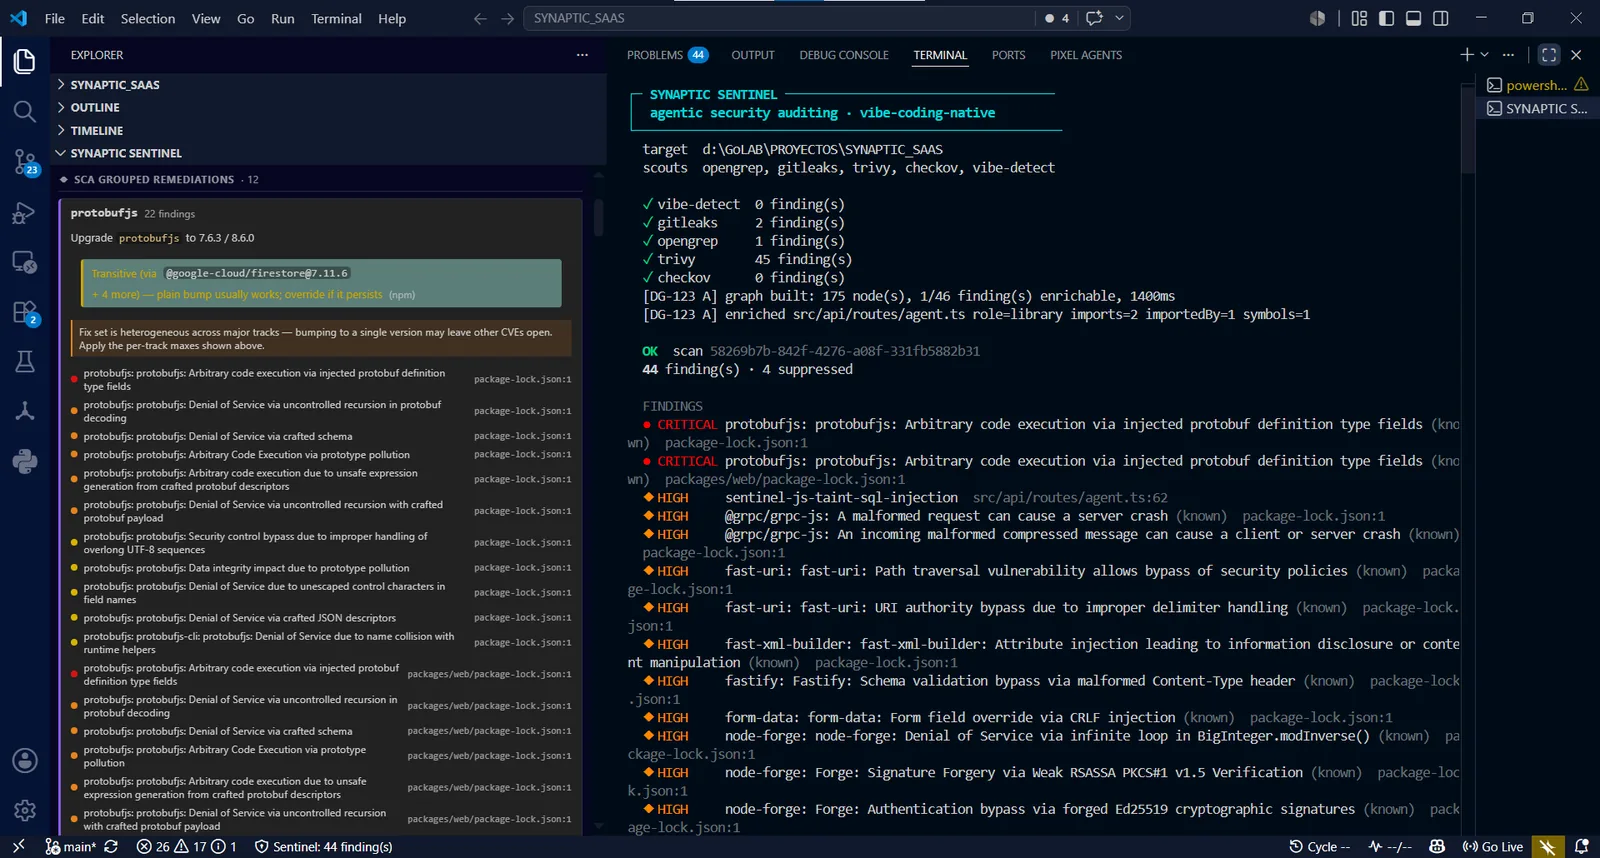Open the View menu
This screenshot has width=1600, height=858.
click(206, 18)
